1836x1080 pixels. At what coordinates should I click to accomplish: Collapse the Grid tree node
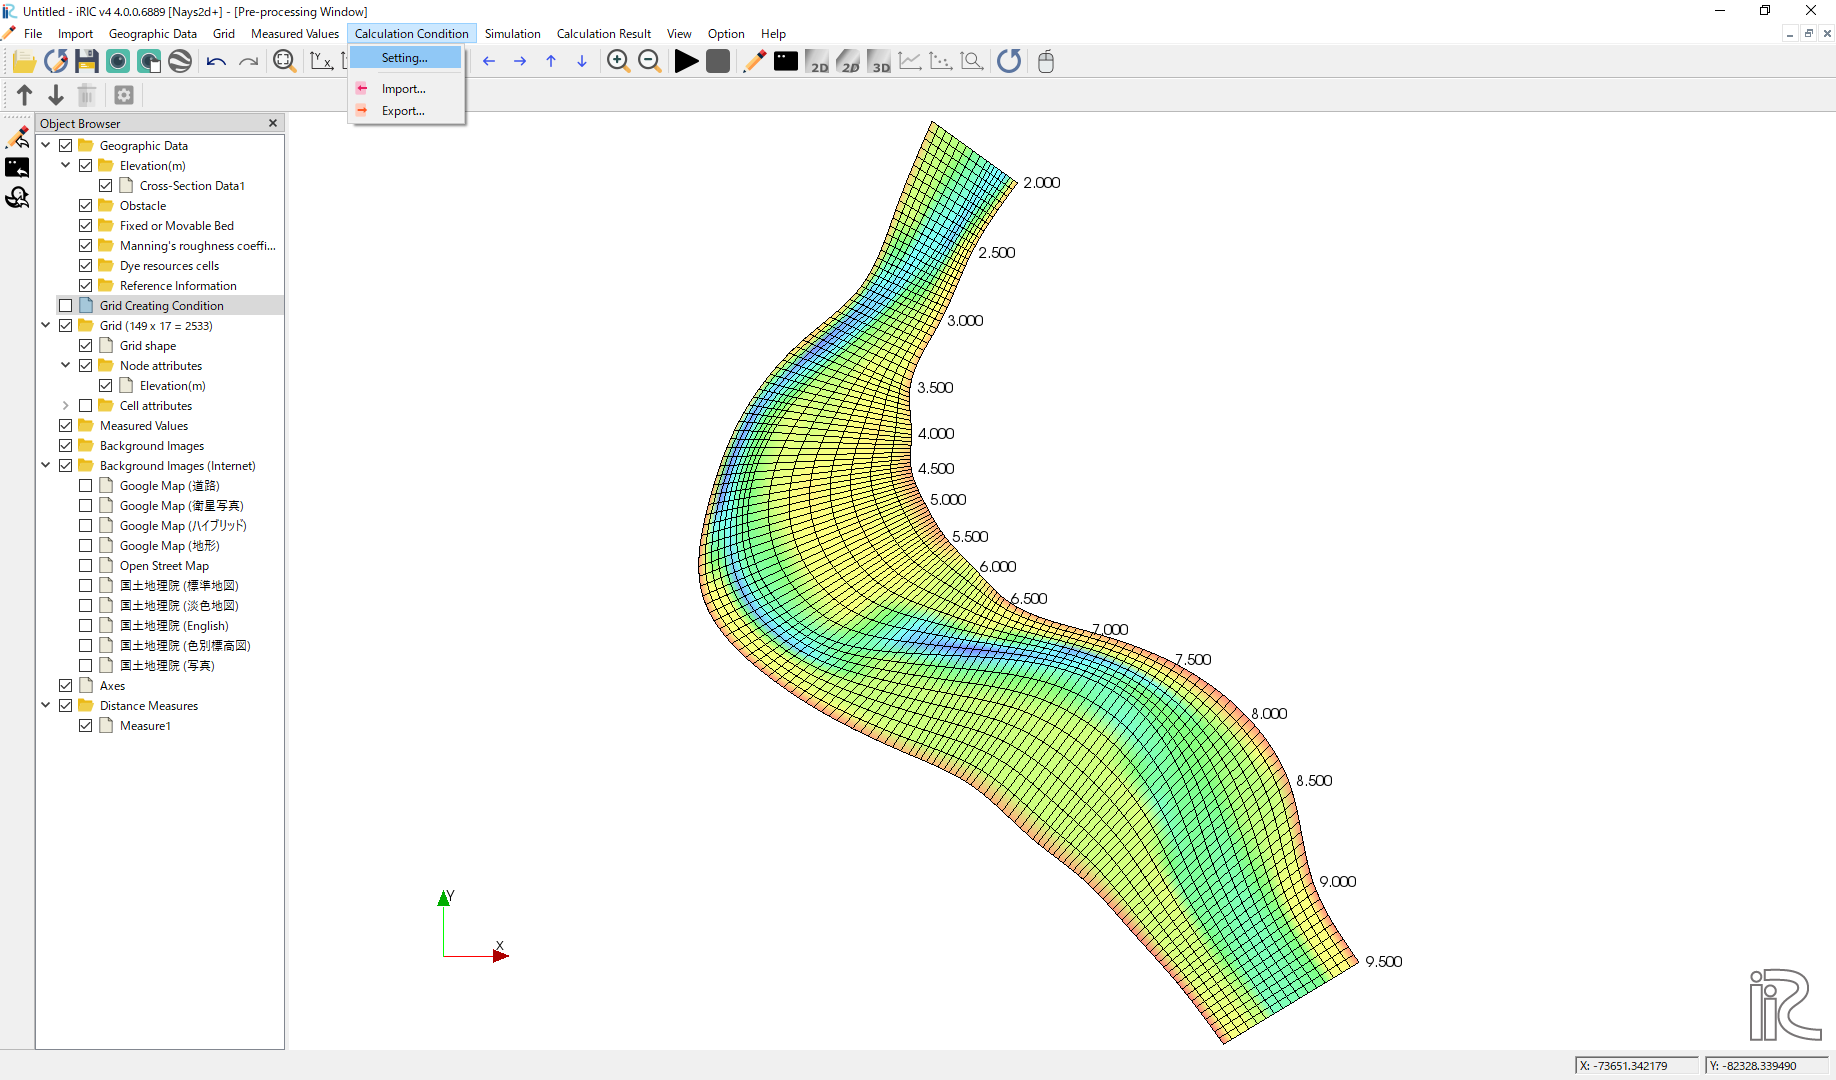(x=46, y=326)
